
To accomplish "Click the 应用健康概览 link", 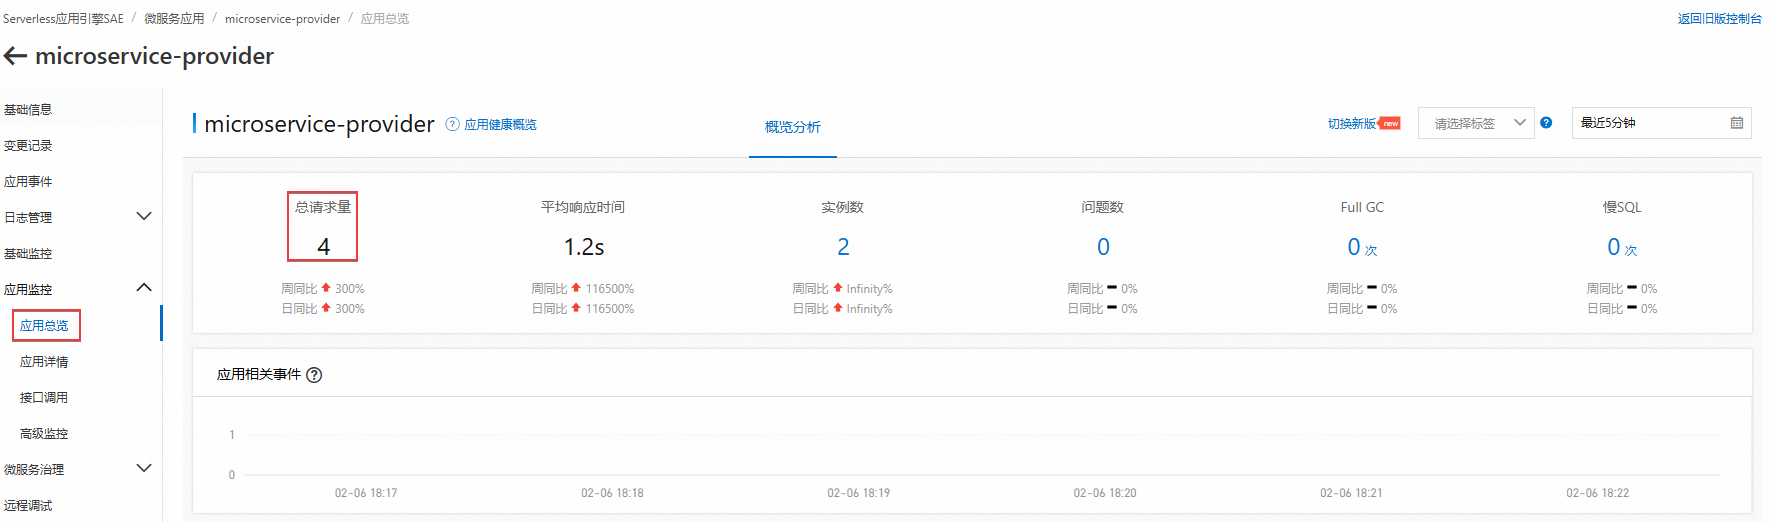I will coord(500,124).
